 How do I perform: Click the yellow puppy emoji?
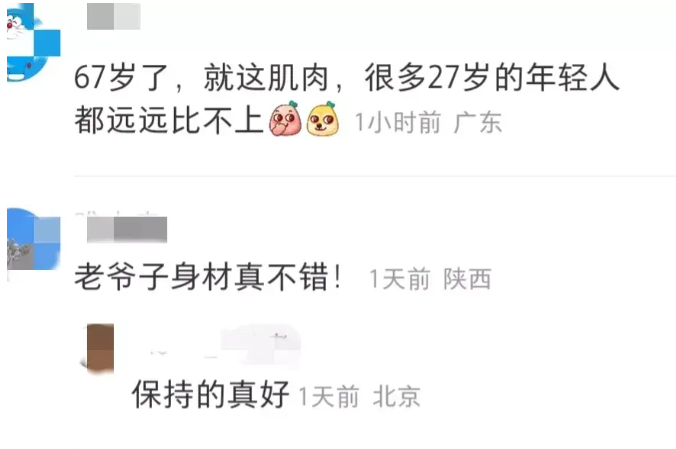pos(322,119)
